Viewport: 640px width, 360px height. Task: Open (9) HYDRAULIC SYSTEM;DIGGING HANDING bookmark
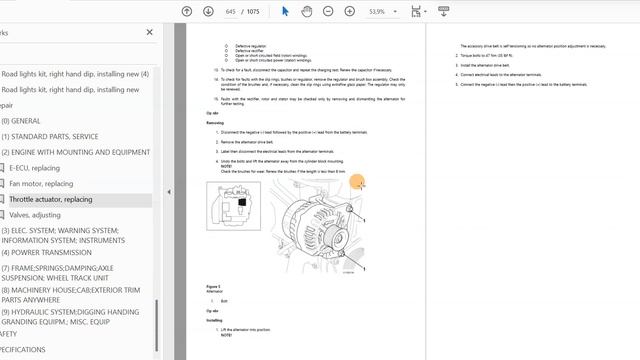click(x=70, y=317)
